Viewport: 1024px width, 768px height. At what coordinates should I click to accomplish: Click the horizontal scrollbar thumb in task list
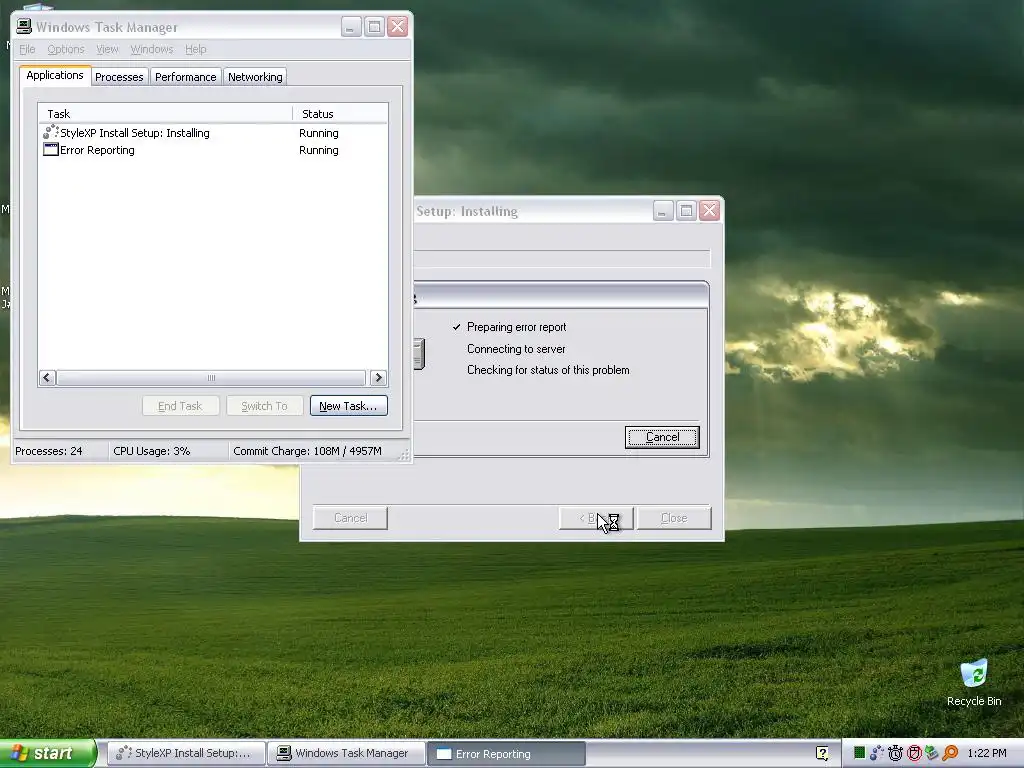click(x=211, y=377)
